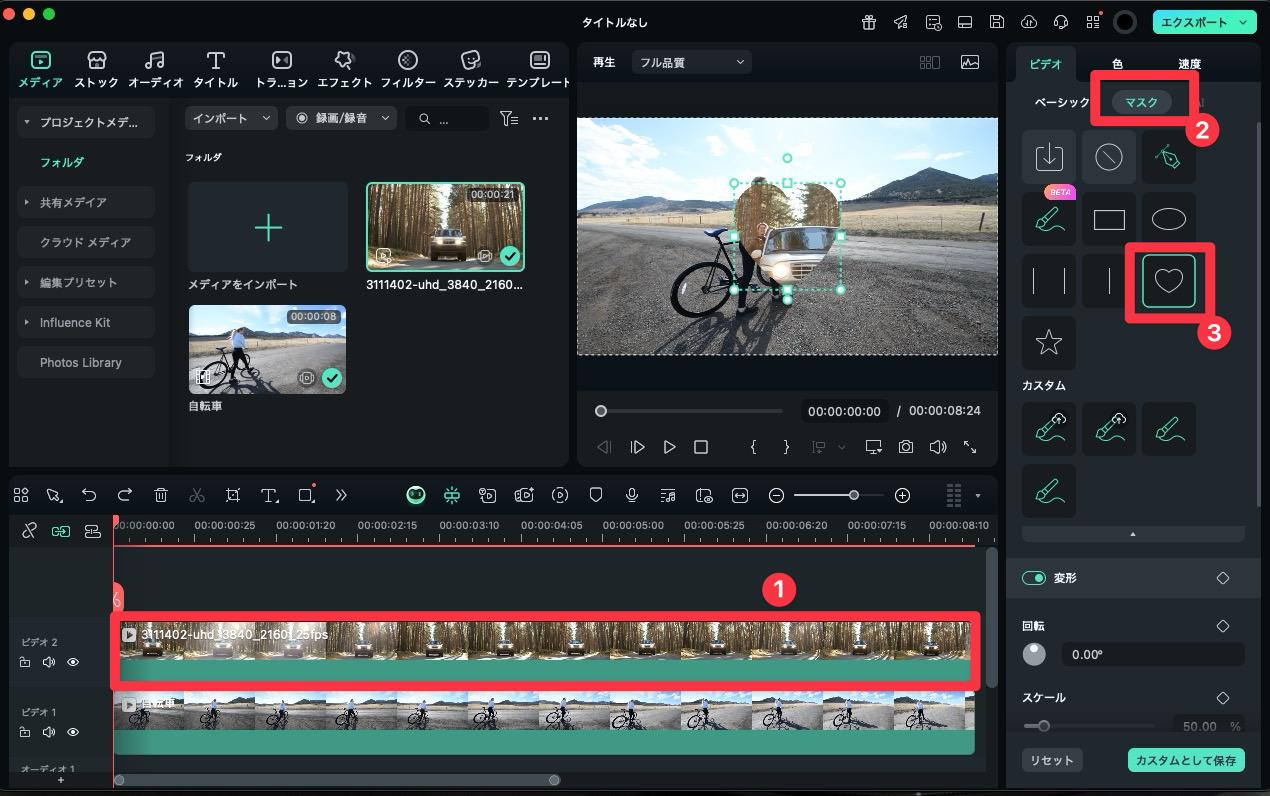The height and width of the screenshot is (796, 1270).
Task: Select the pen draw mask tool
Action: click(x=1168, y=157)
